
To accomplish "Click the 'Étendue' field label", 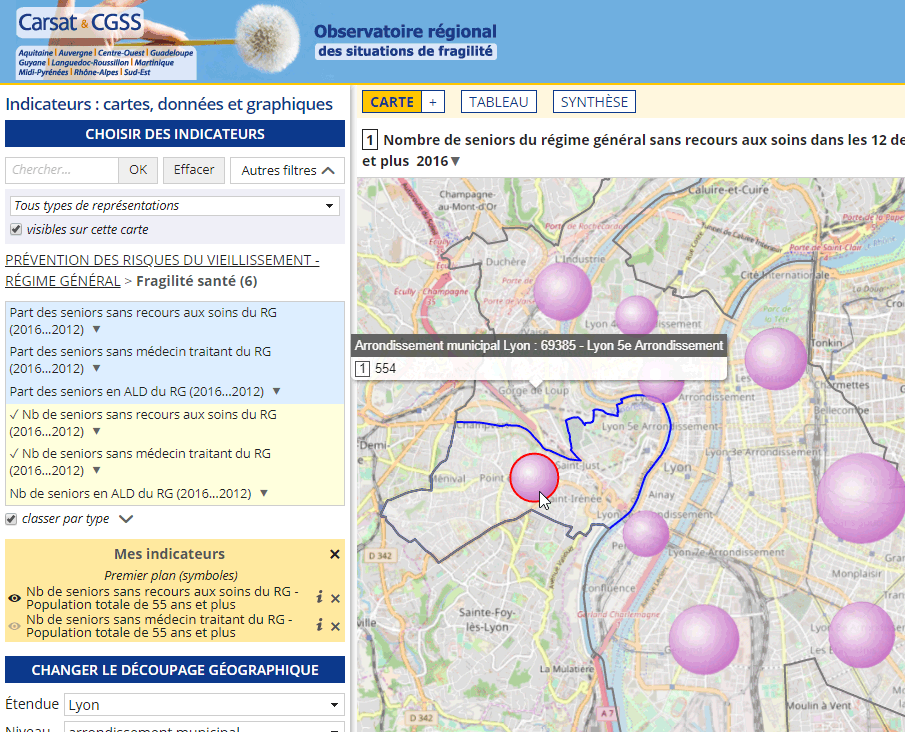I will coord(32,704).
